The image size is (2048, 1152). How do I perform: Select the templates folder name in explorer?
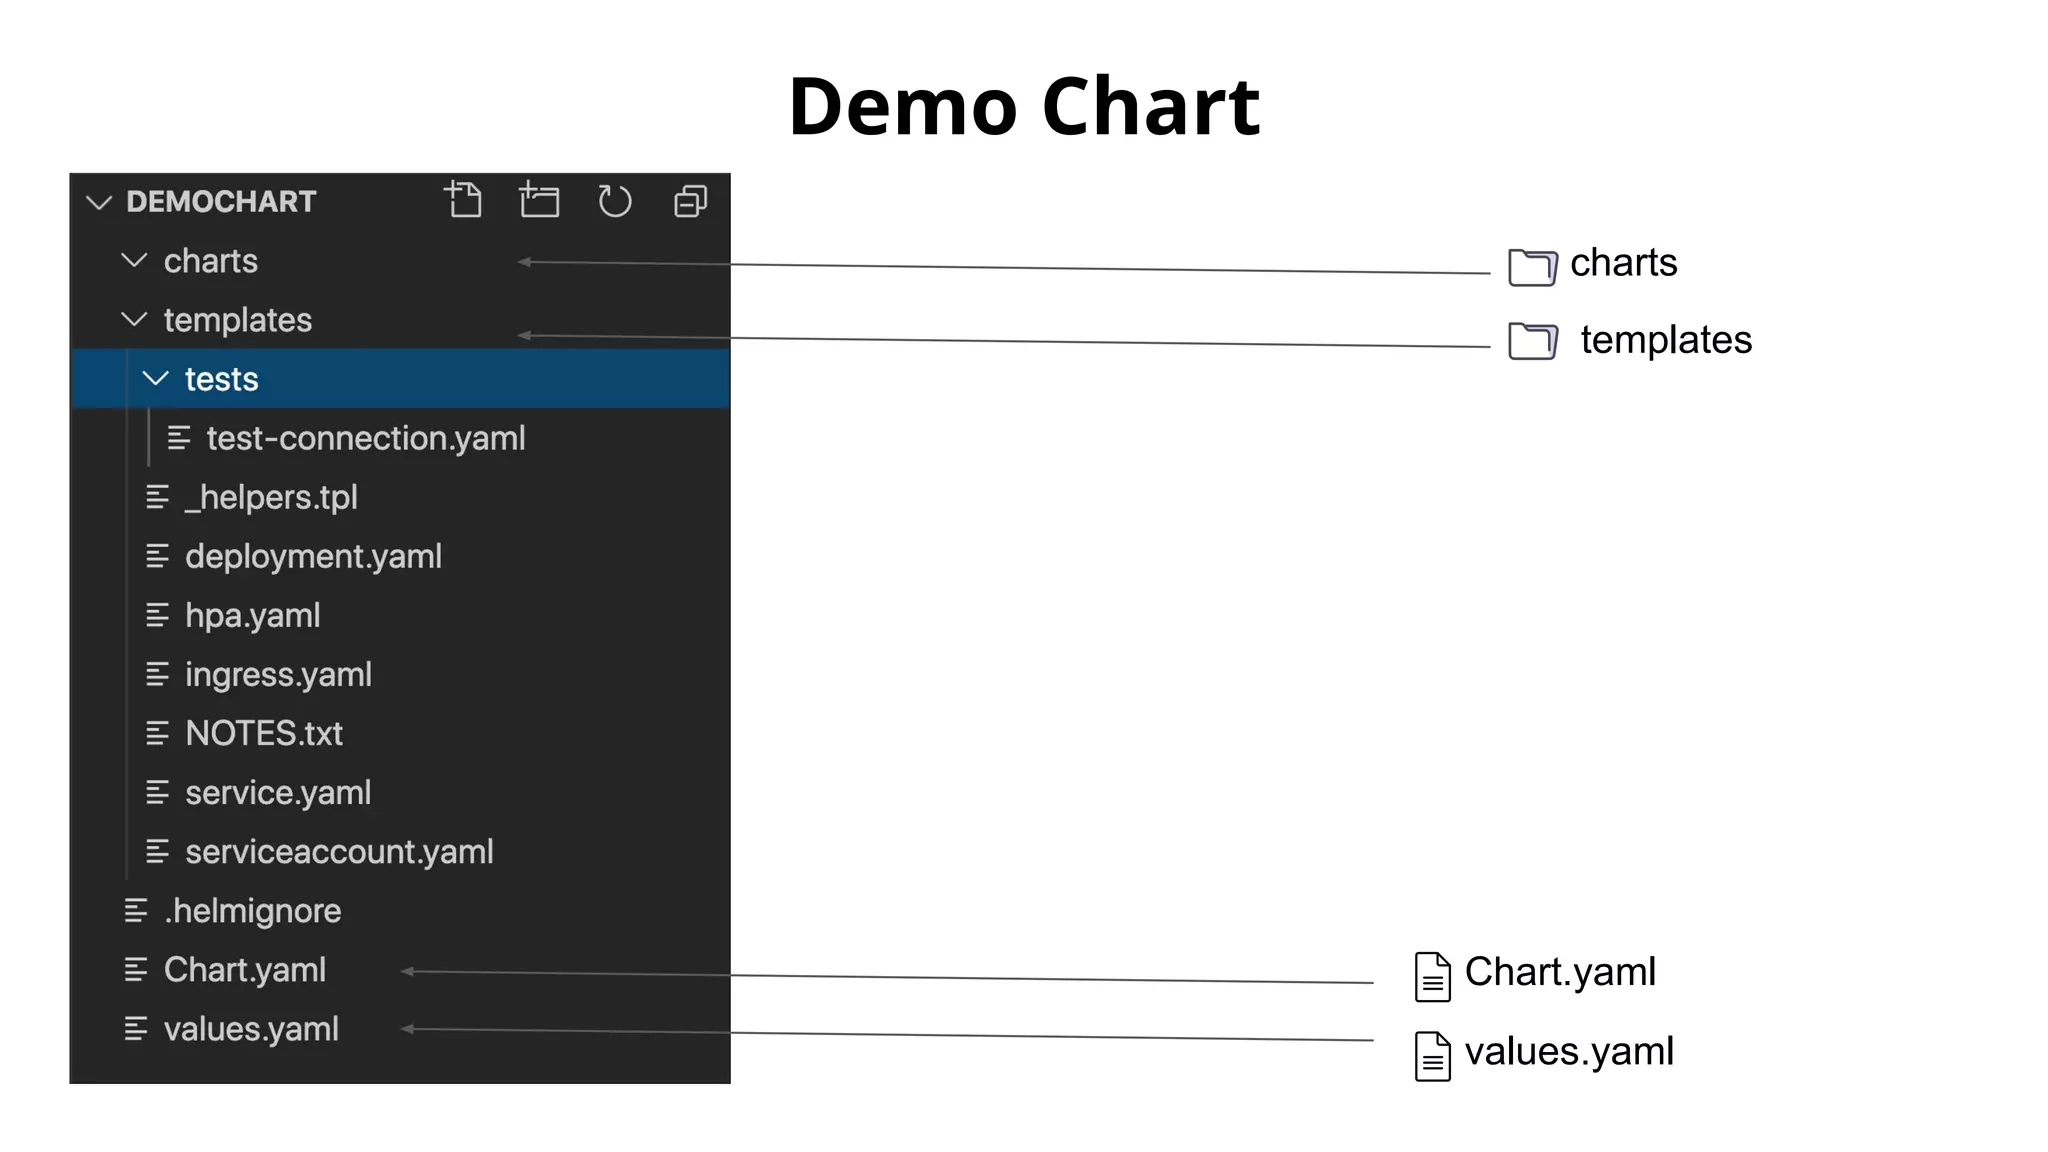(238, 320)
